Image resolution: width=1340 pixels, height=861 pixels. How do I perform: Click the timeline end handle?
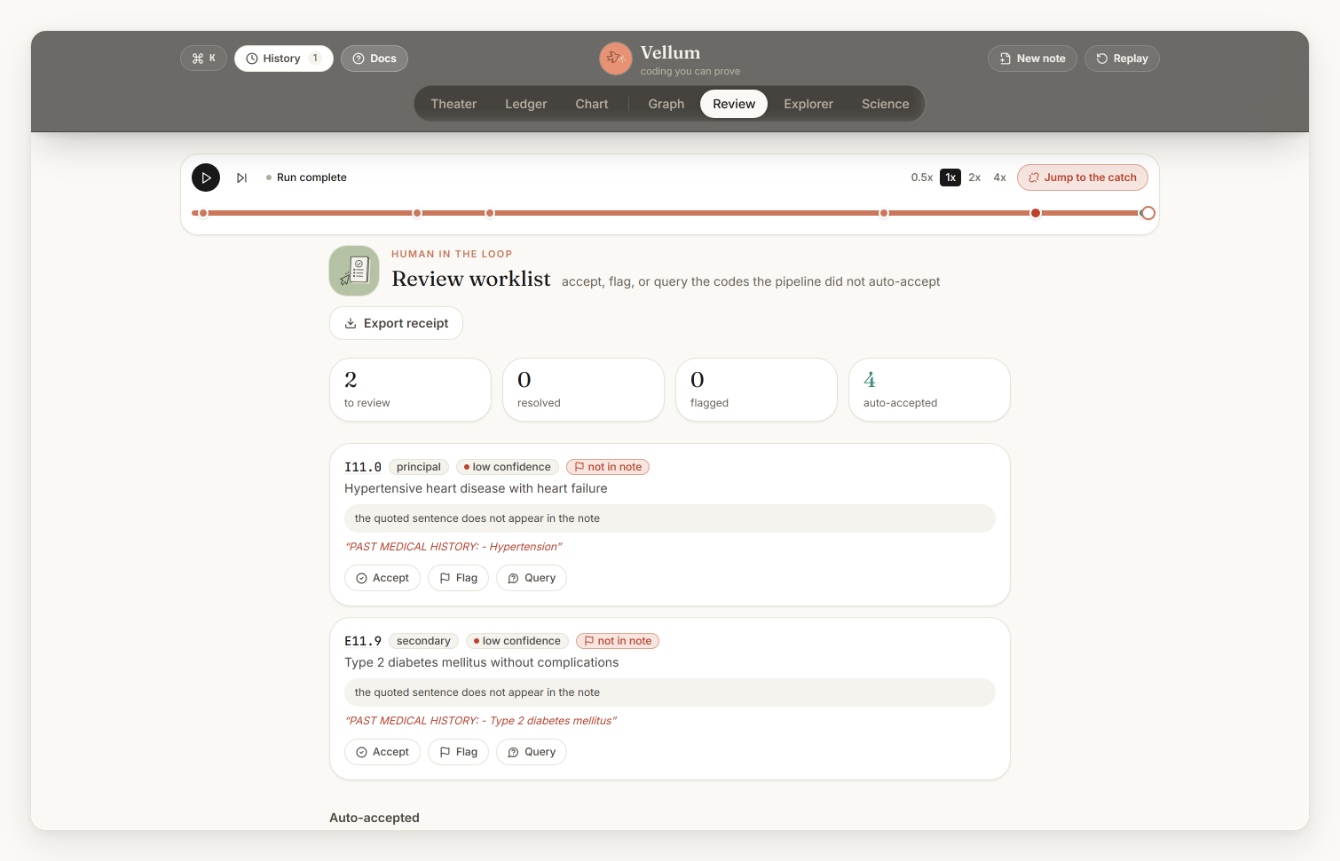pos(1148,213)
